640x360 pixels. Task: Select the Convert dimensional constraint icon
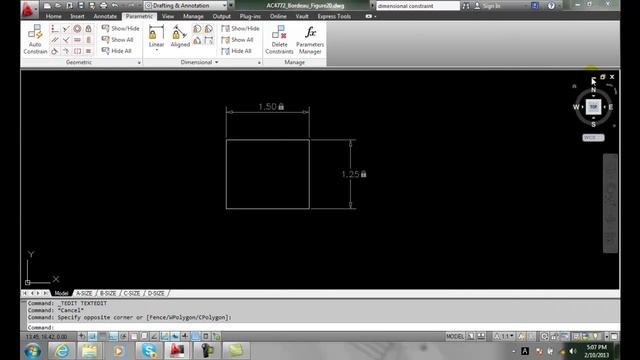click(209, 40)
